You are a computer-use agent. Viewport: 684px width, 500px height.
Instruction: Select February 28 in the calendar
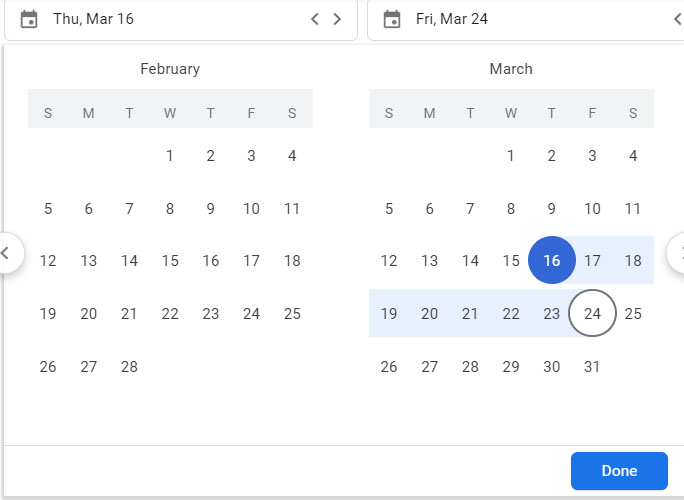coord(129,367)
